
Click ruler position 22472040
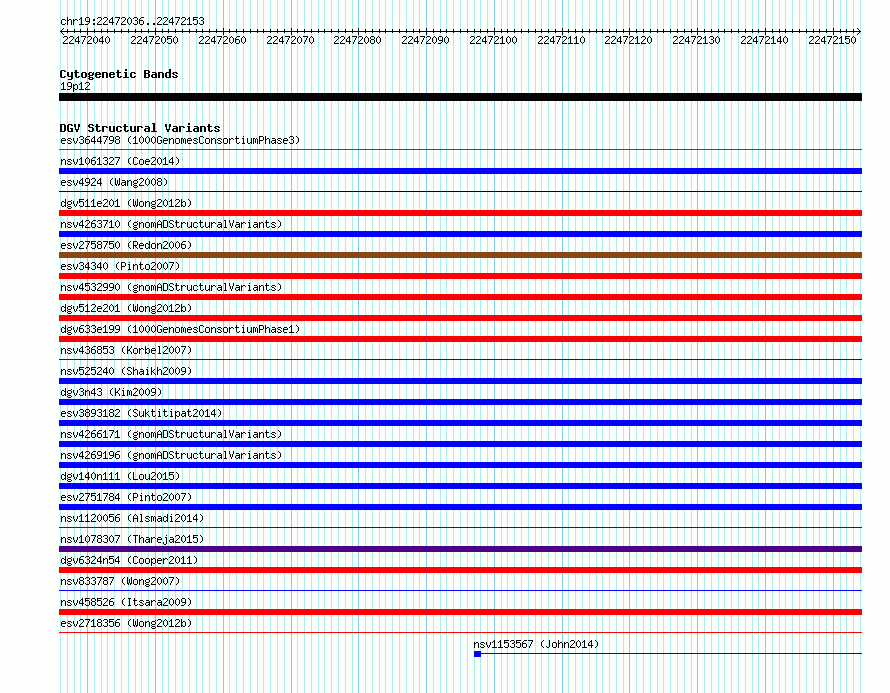(86, 40)
